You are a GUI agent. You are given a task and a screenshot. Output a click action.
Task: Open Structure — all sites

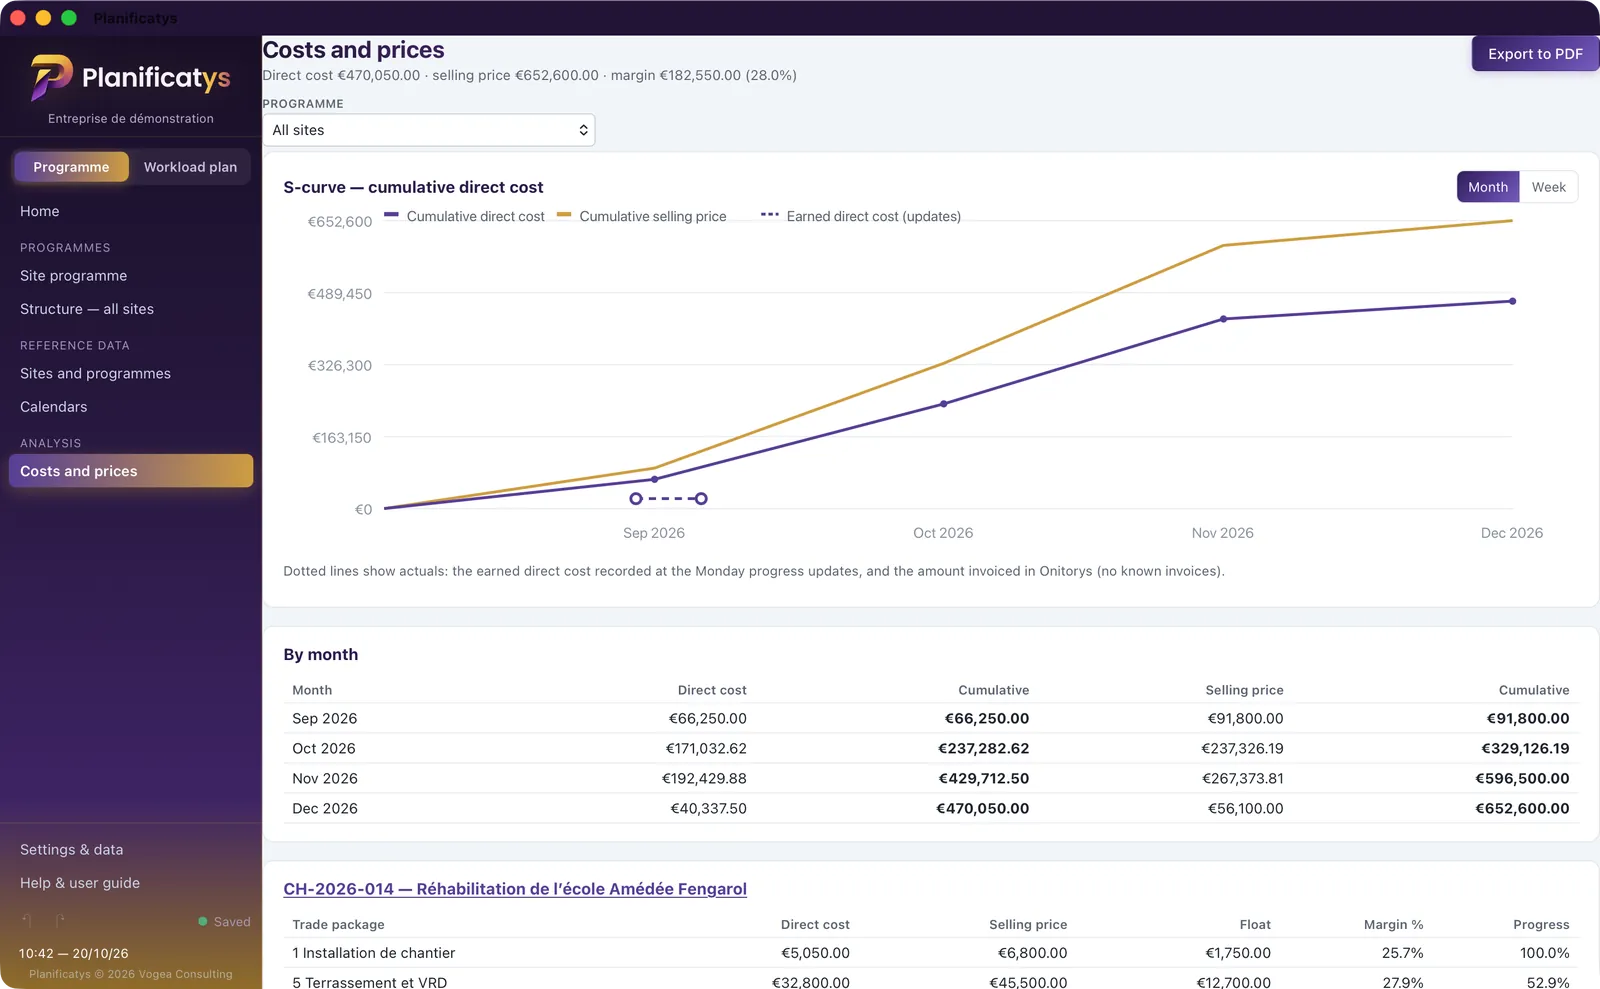pos(87,309)
